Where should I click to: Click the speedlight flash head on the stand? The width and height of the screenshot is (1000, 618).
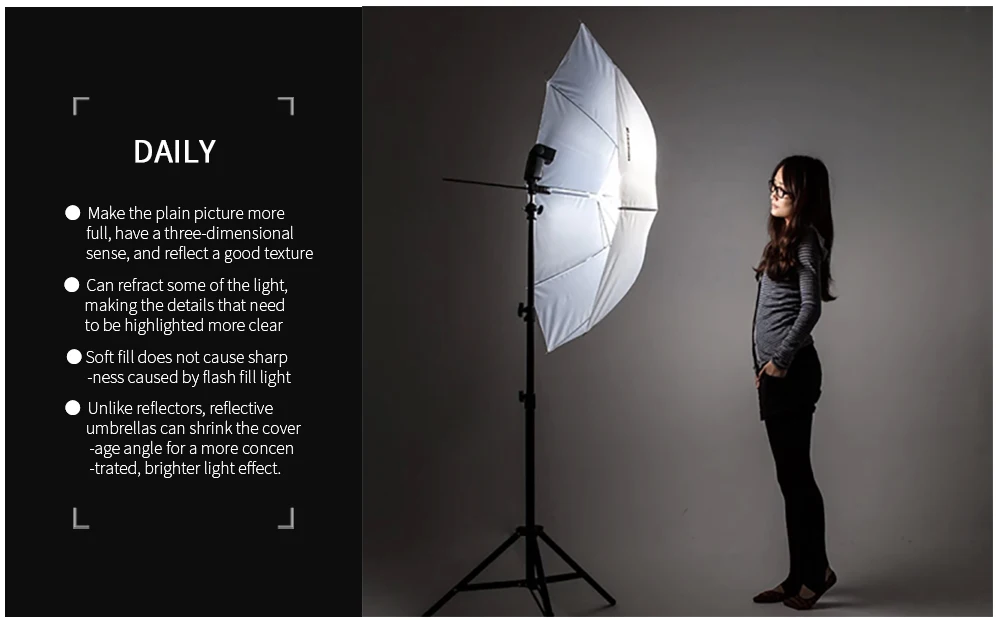[538, 162]
